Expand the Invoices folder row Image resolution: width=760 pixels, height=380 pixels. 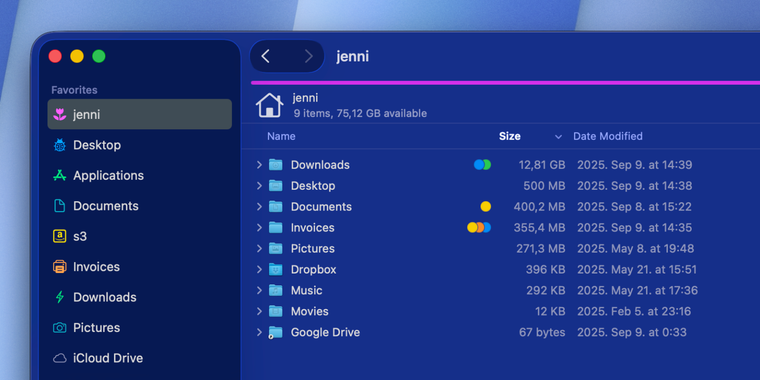pyautogui.click(x=259, y=227)
